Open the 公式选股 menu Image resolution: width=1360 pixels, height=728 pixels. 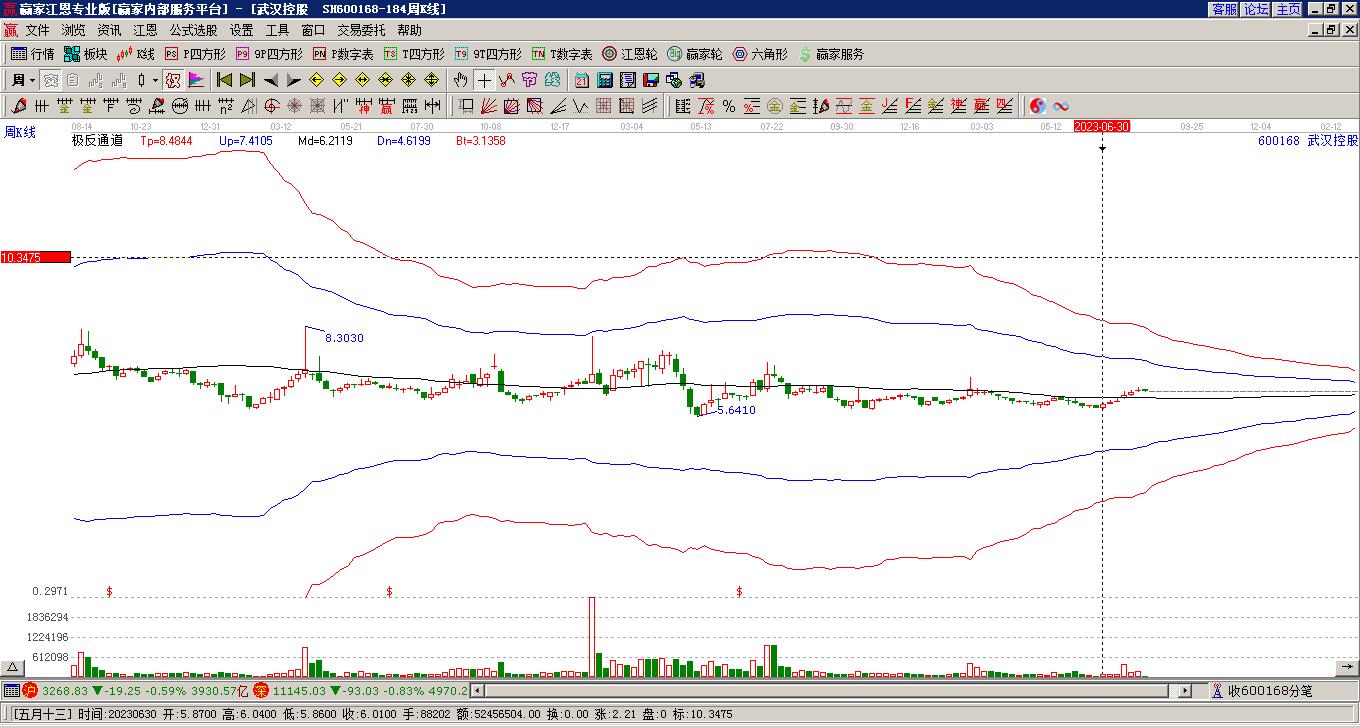click(x=193, y=30)
